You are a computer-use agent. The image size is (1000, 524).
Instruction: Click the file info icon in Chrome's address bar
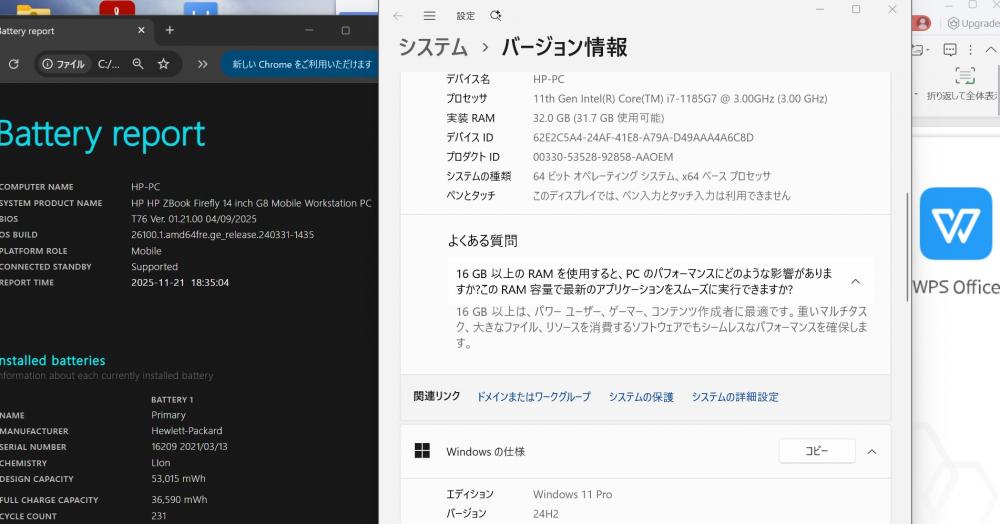point(47,64)
